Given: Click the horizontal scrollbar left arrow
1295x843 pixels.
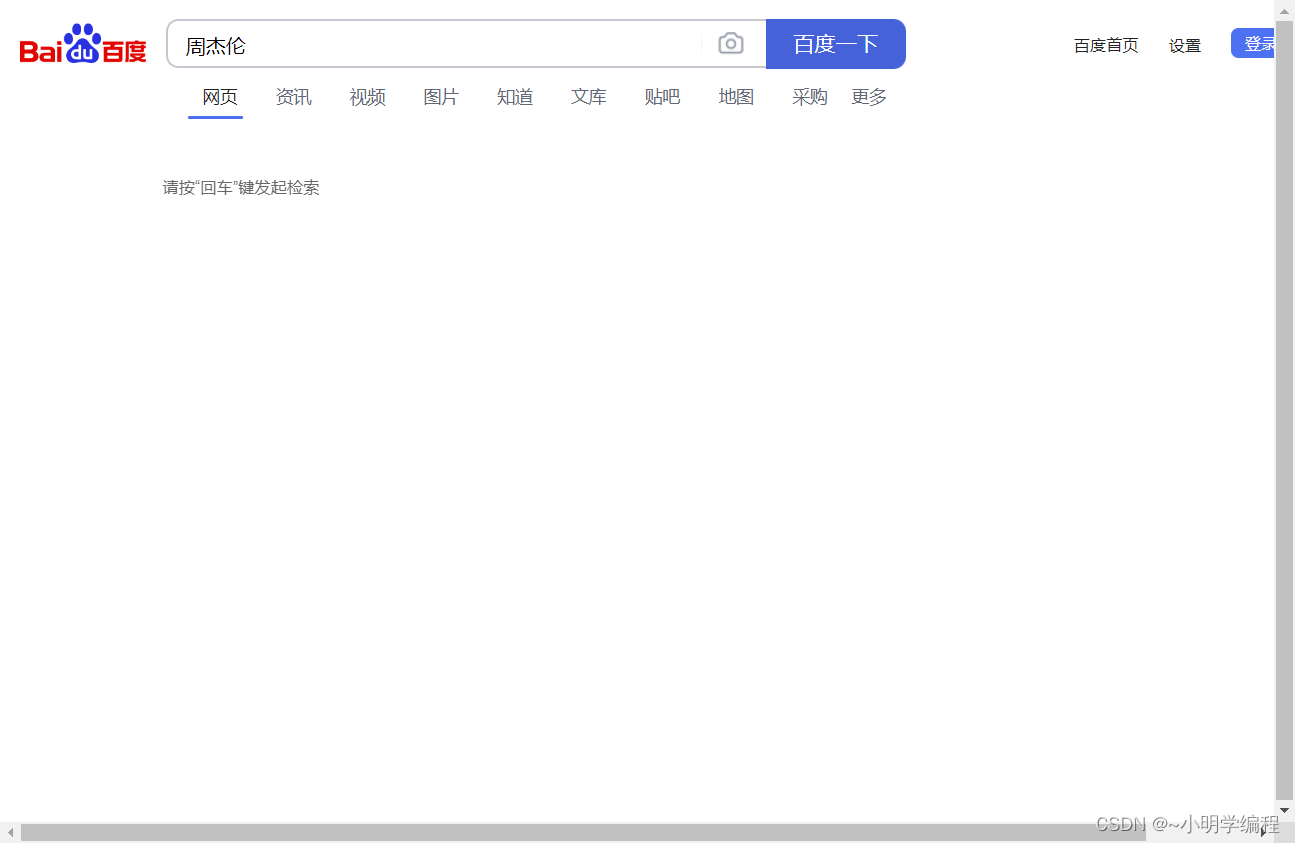Looking at the screenshot, I should point(11,833).
